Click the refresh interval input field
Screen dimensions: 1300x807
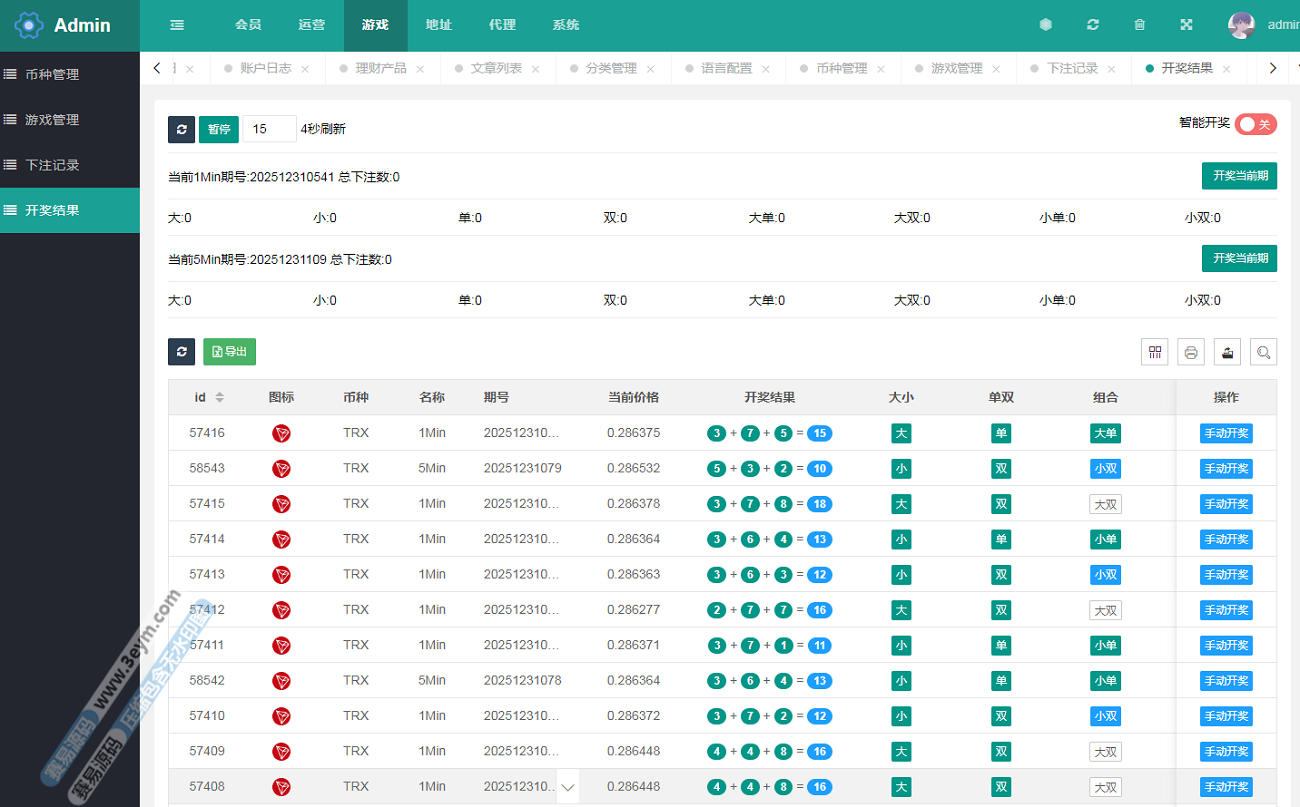(269, 129)
